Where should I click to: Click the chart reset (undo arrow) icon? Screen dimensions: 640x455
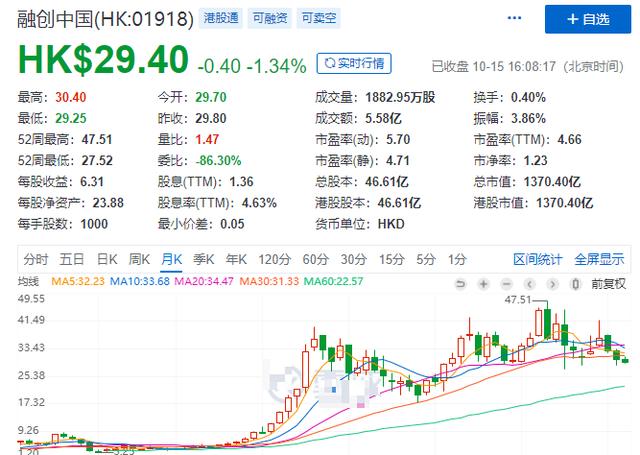click(460, 284)
